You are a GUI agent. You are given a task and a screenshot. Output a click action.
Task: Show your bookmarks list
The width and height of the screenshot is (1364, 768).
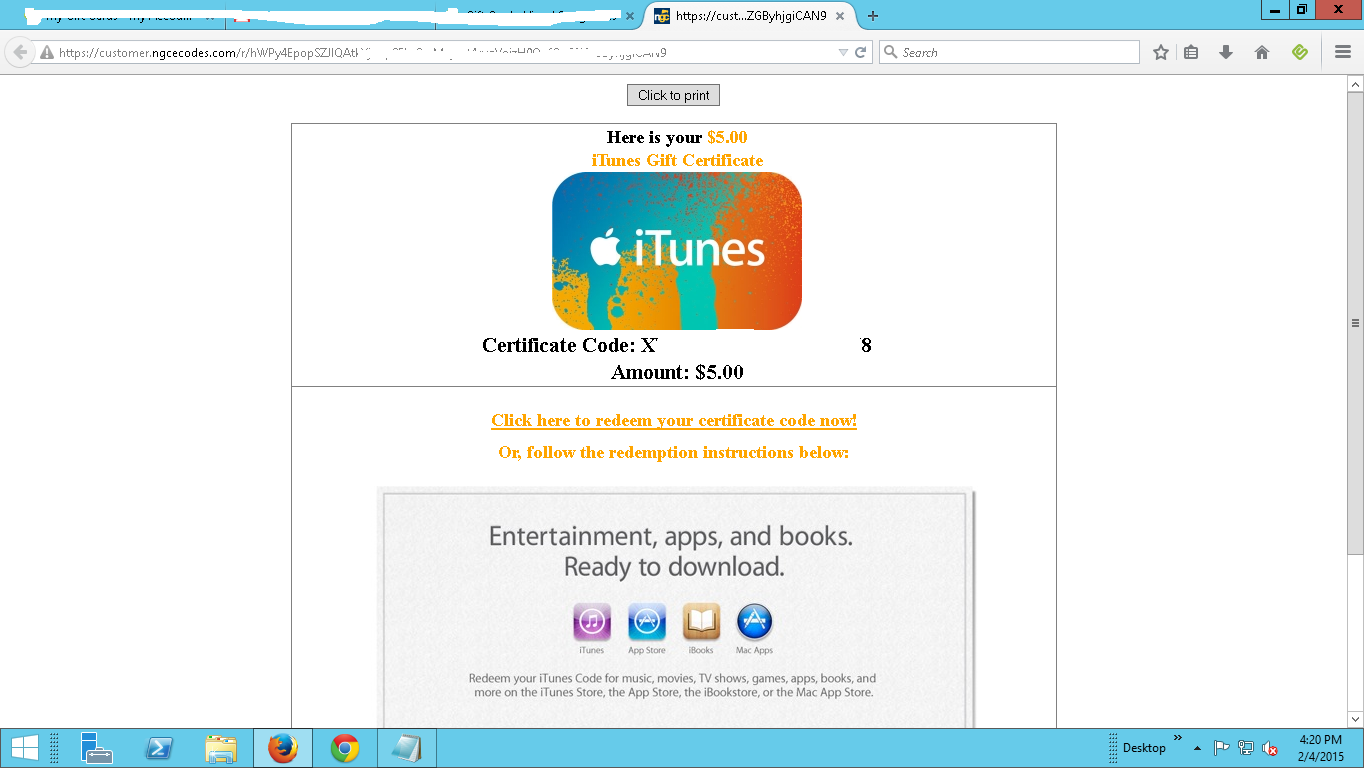pyautogui.click(x=1191, y=53)
